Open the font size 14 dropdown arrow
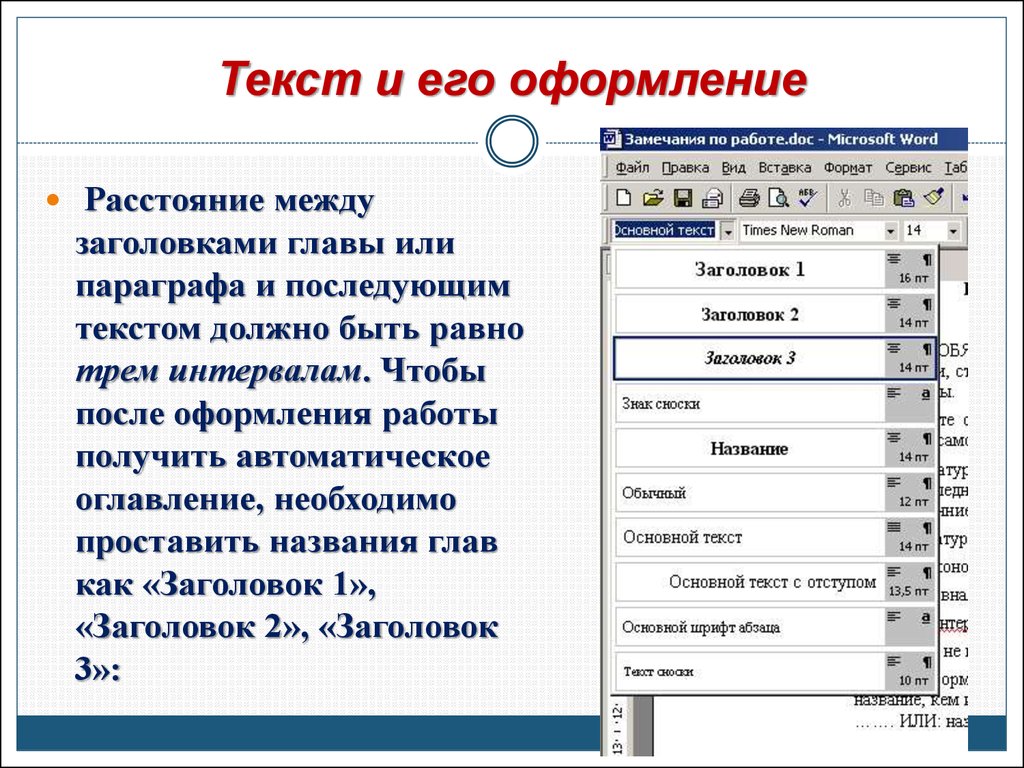This screenshot has width=1024, height=768. coord(953,231)
